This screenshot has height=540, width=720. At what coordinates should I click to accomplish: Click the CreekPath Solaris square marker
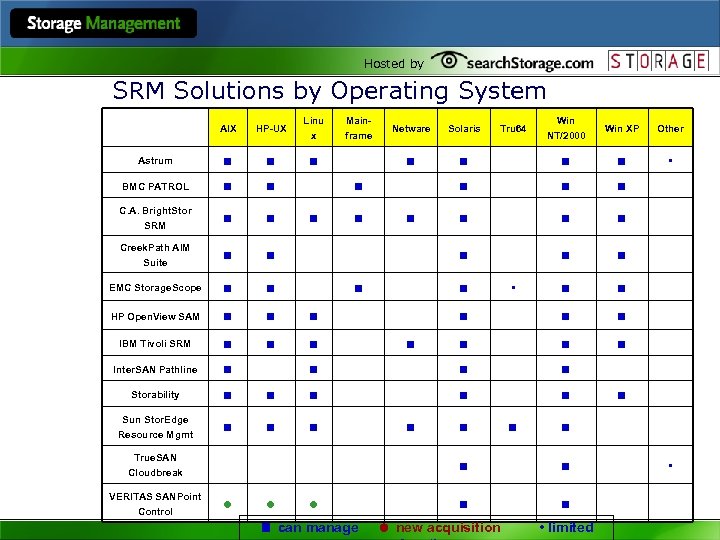[463, 255]
